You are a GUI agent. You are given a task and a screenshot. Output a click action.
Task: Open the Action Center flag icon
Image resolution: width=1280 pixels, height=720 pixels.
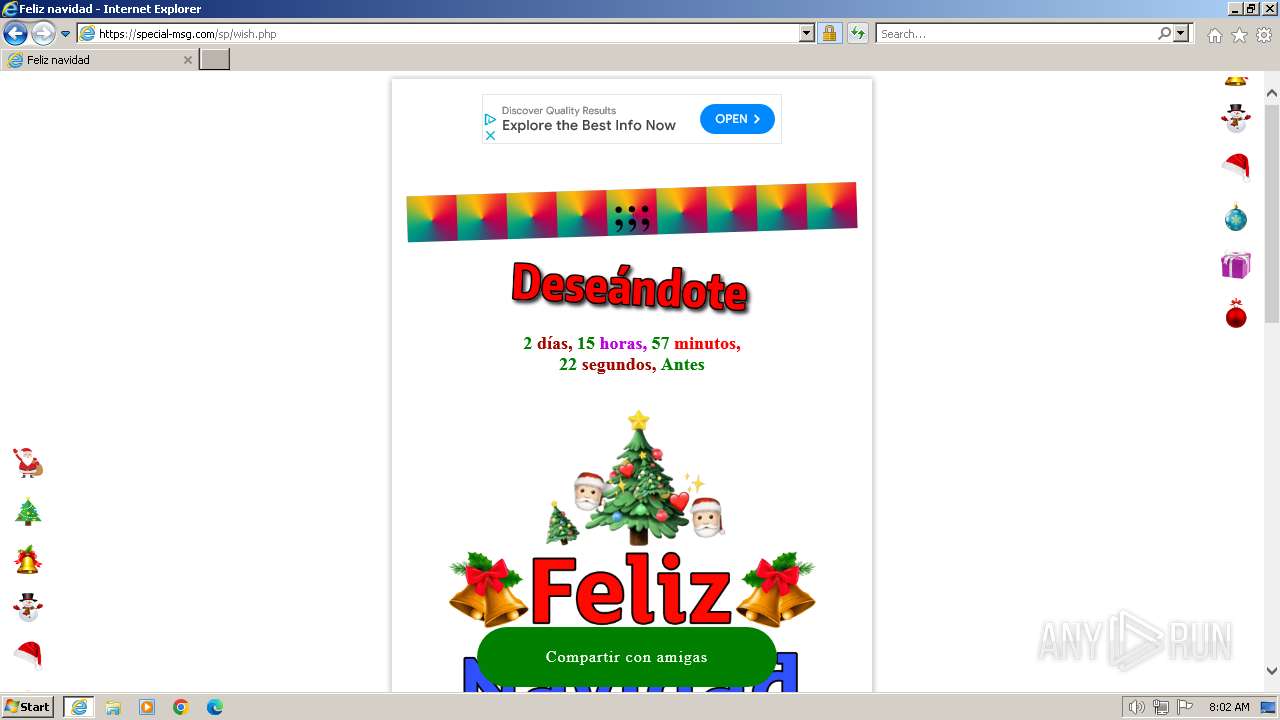(x=1185, y=707)
